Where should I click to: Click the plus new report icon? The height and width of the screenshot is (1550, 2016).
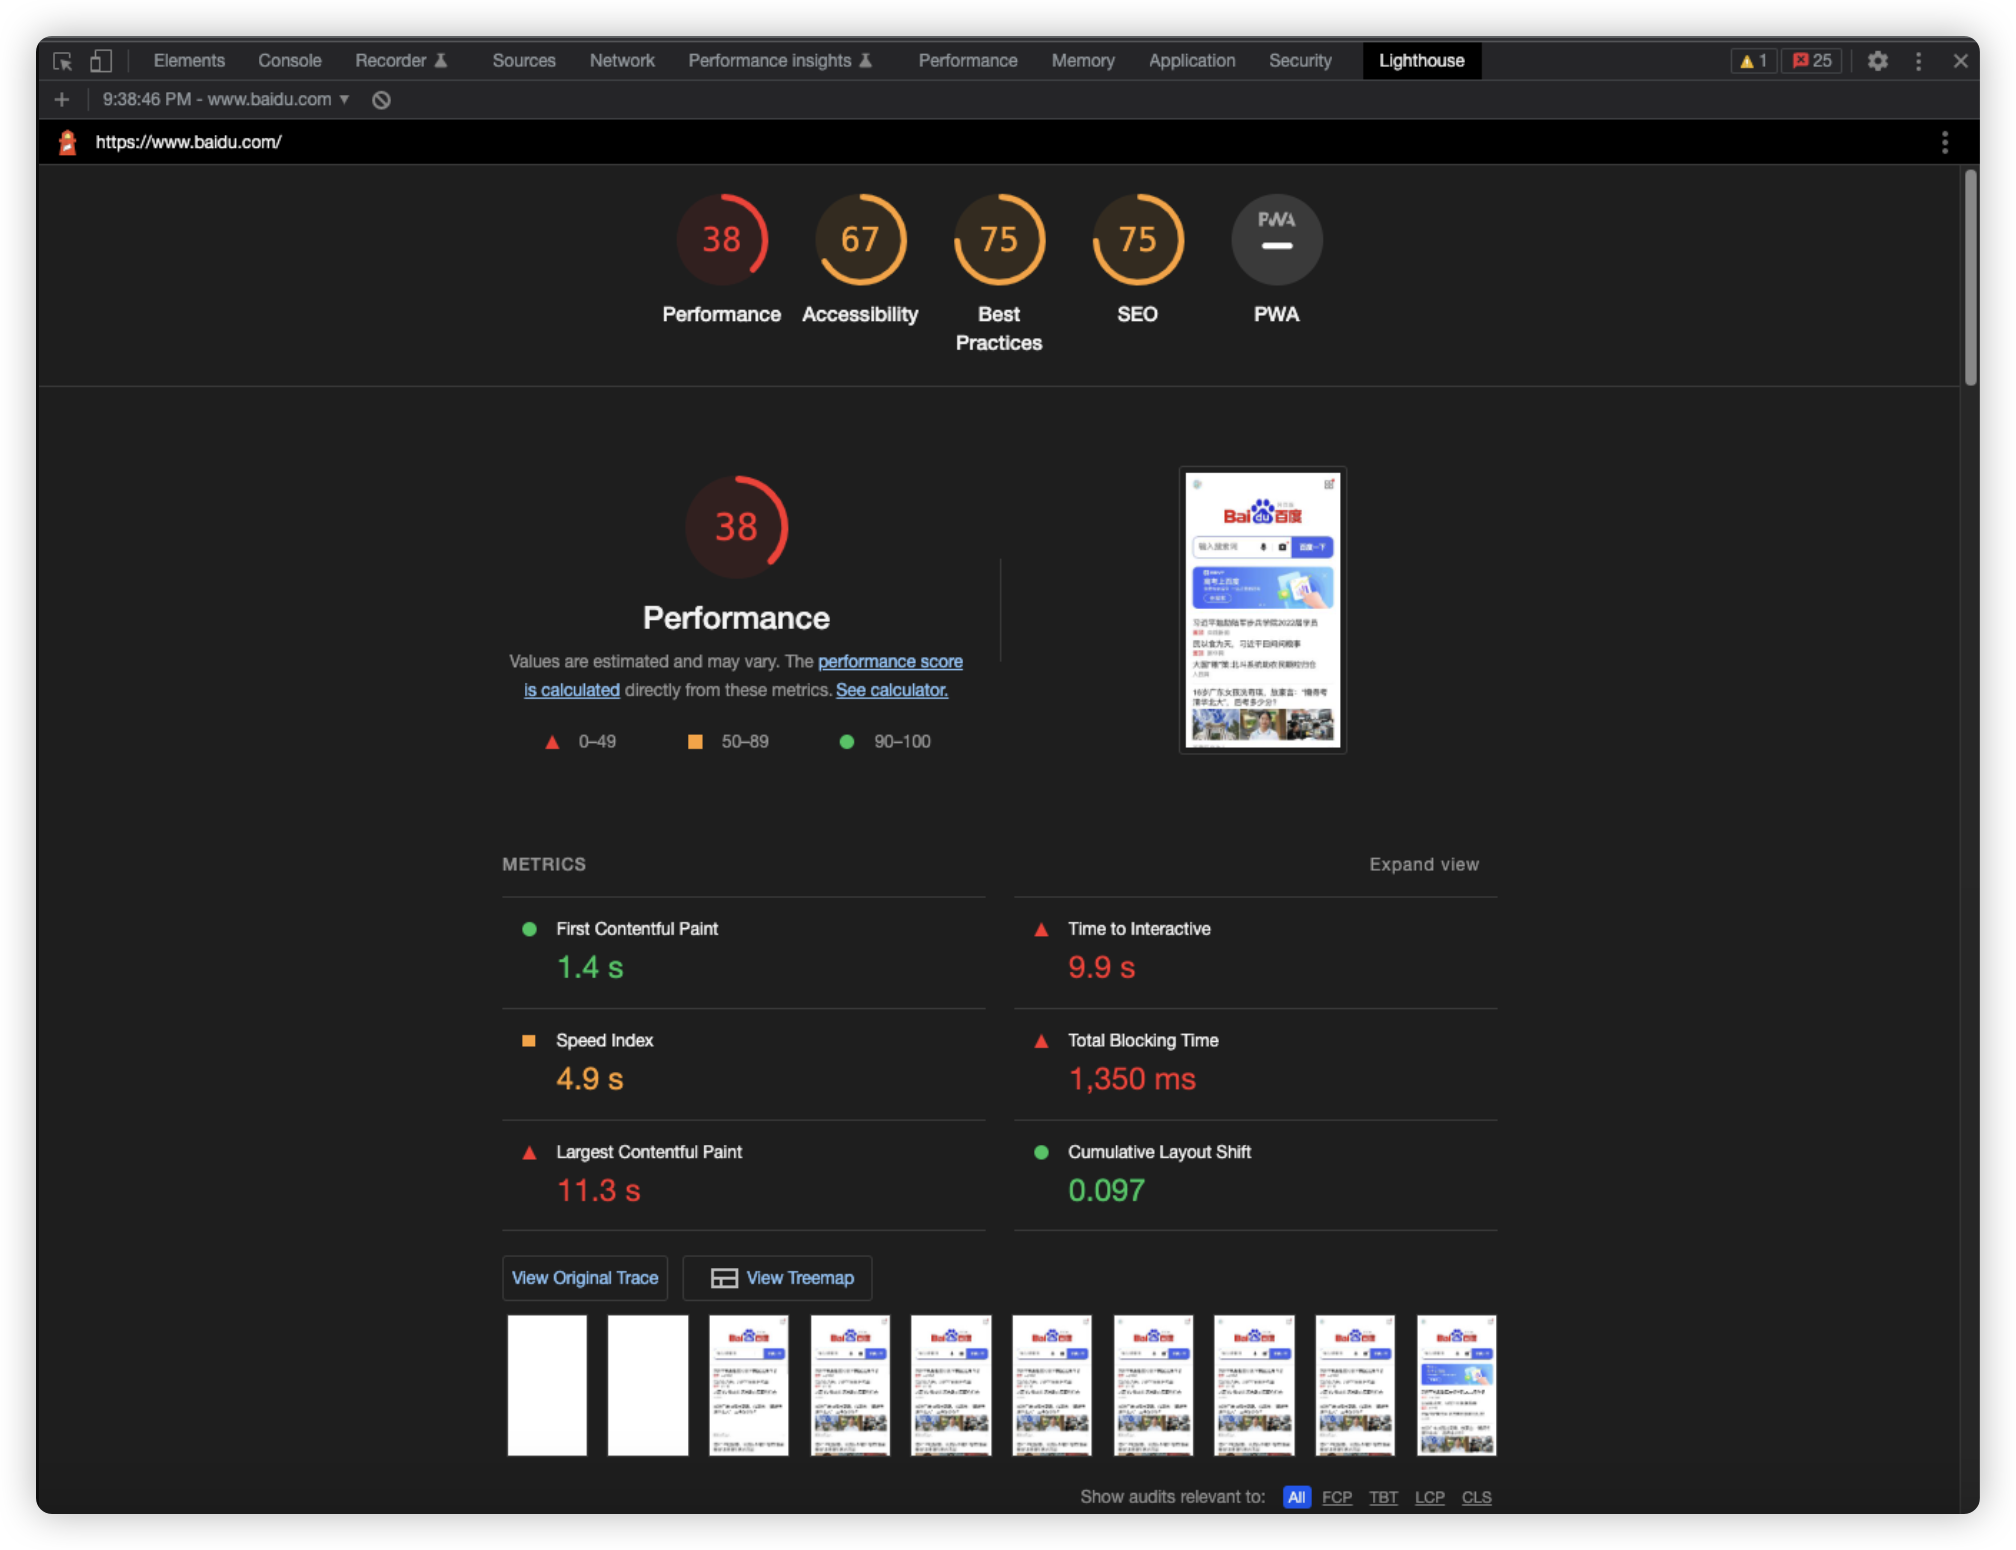[62, 99]
